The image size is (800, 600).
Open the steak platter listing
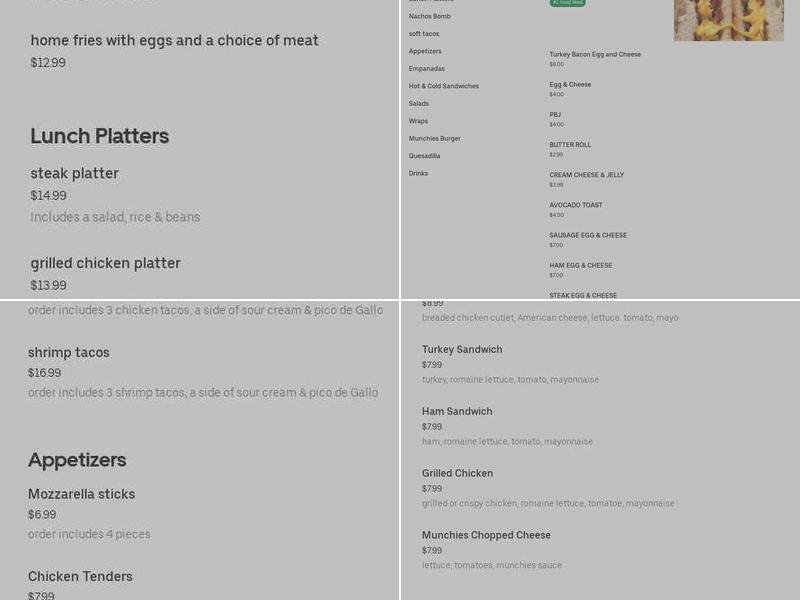point(74,173)
